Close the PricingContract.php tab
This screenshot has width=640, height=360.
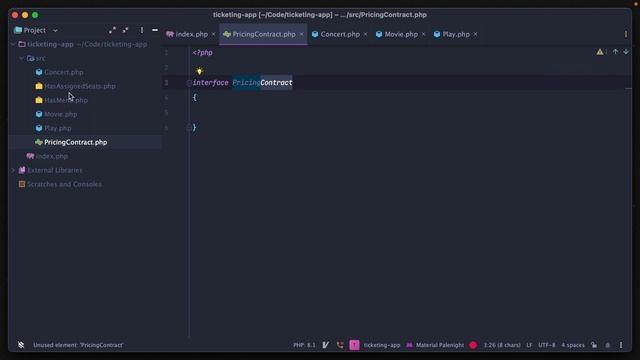[301, 34]
